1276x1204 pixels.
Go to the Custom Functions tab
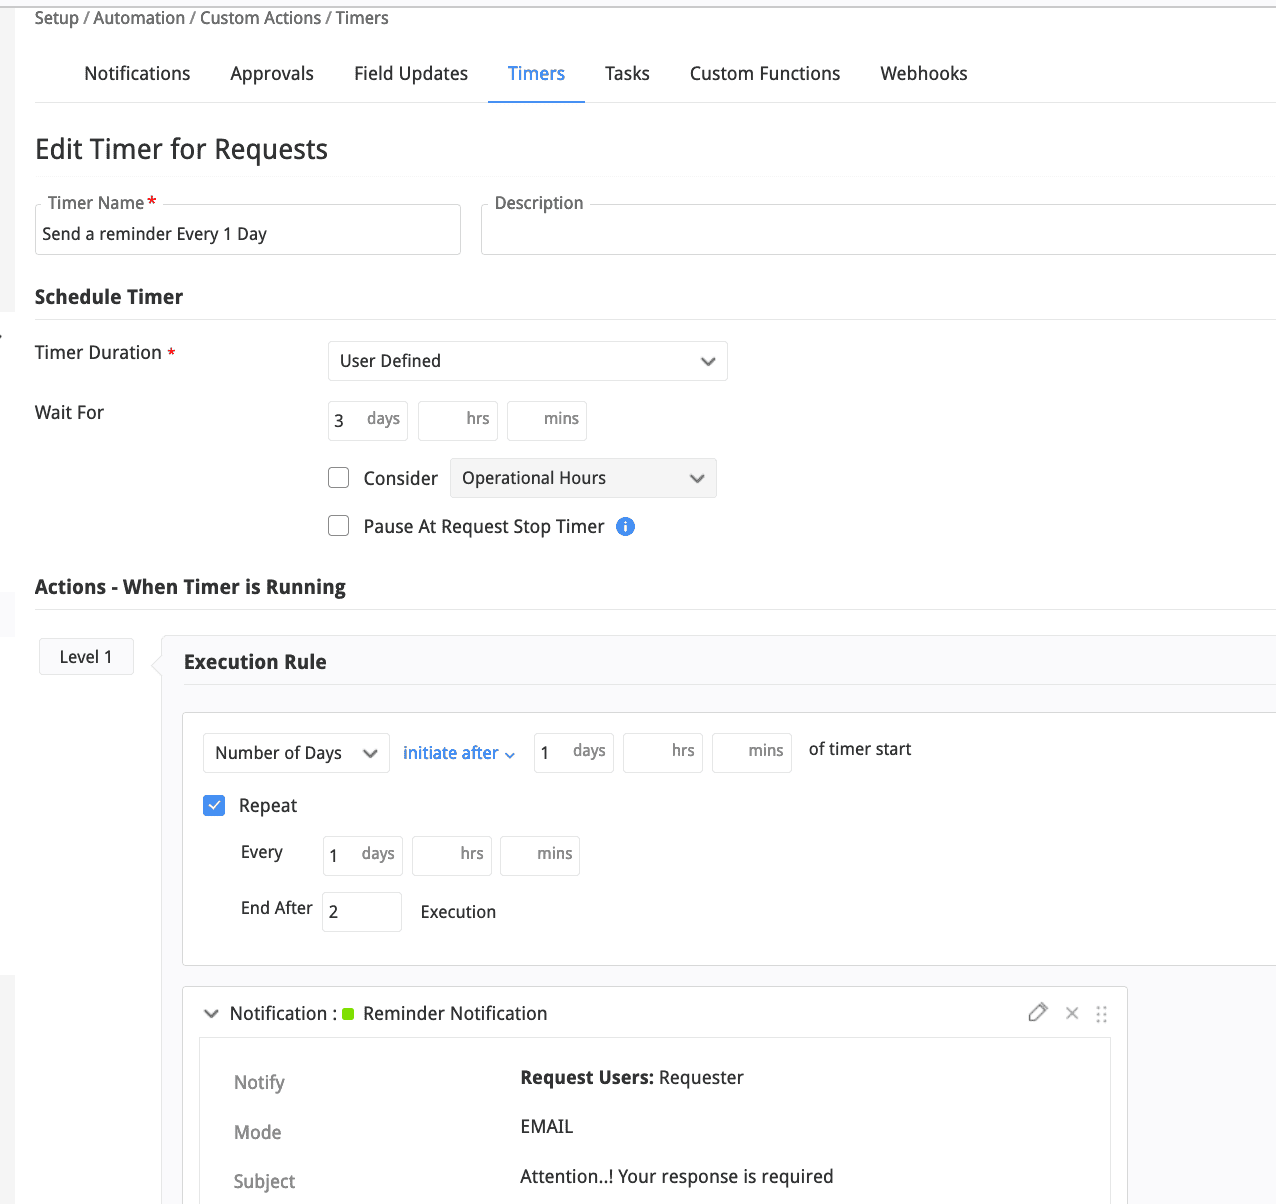(764, 74)
